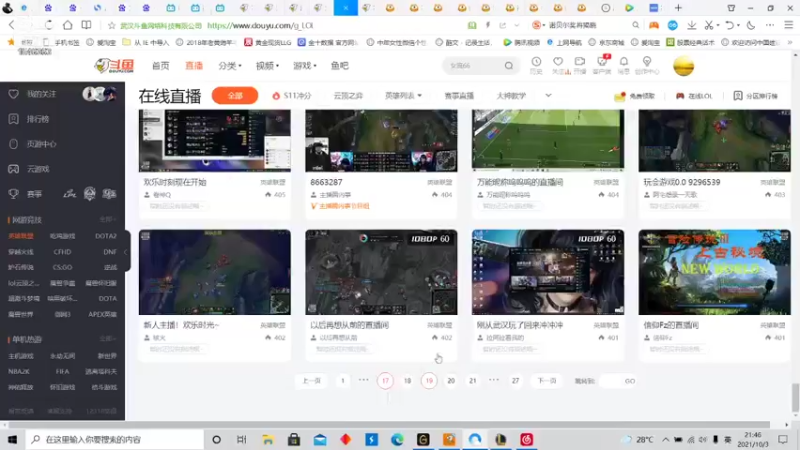
Task: Open 排行榜 in the sidebar
Action: [x=37, y=119]
